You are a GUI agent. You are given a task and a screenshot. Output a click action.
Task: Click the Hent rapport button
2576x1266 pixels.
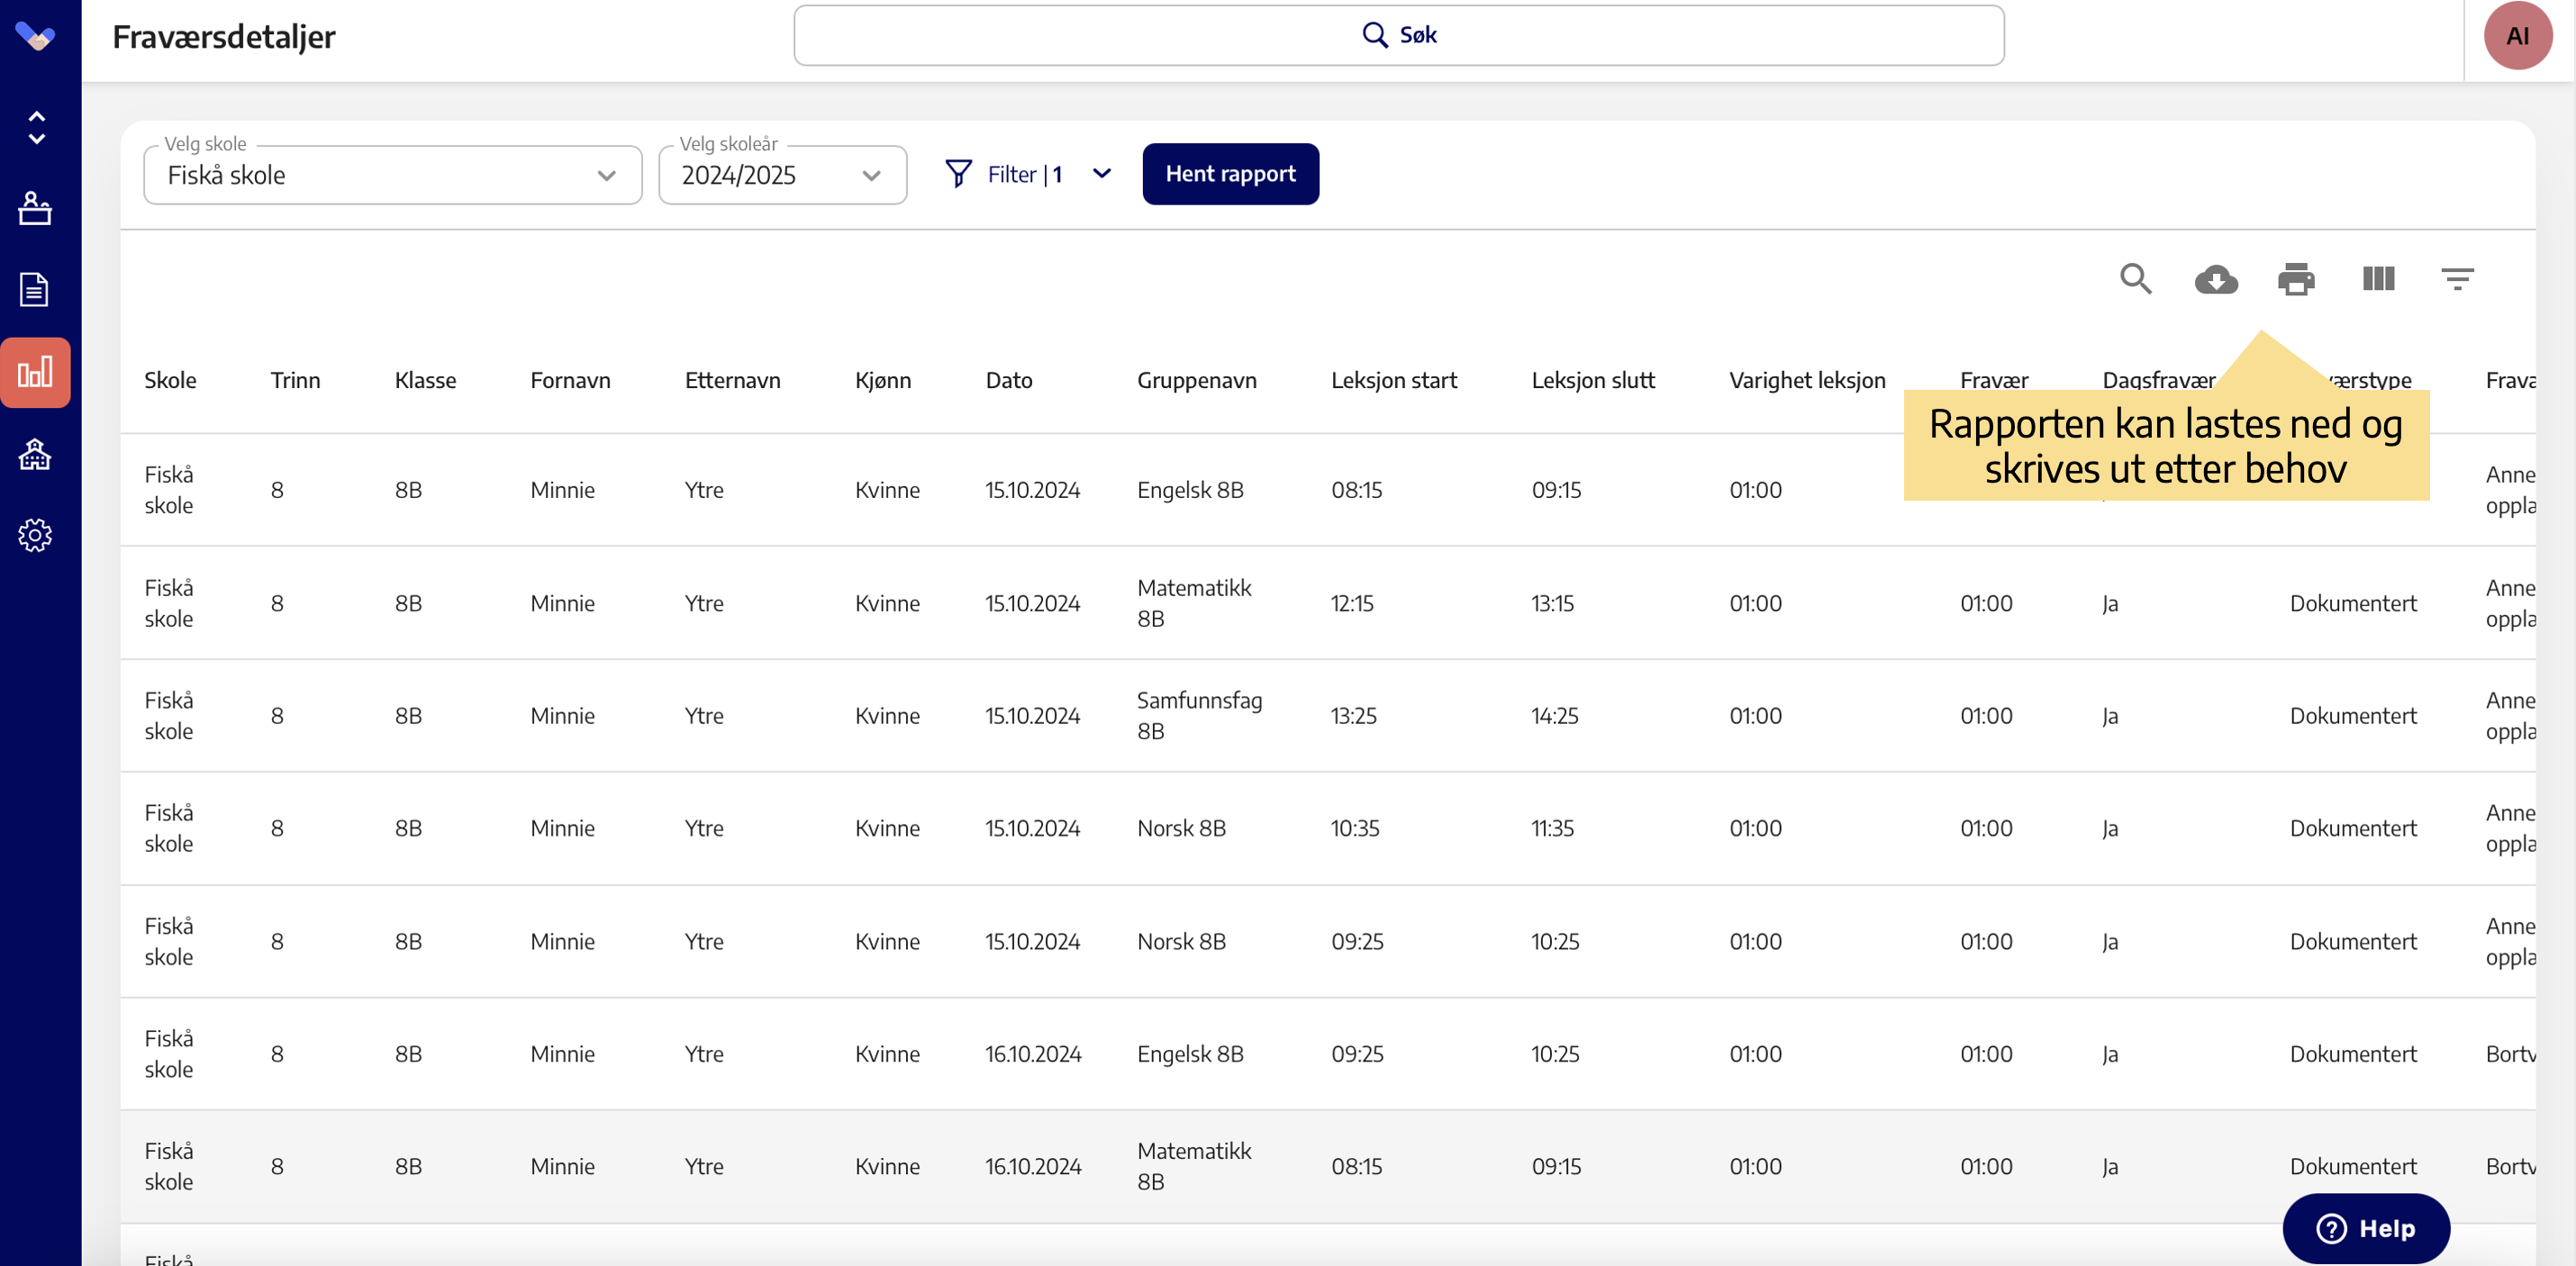[1230, 174]
